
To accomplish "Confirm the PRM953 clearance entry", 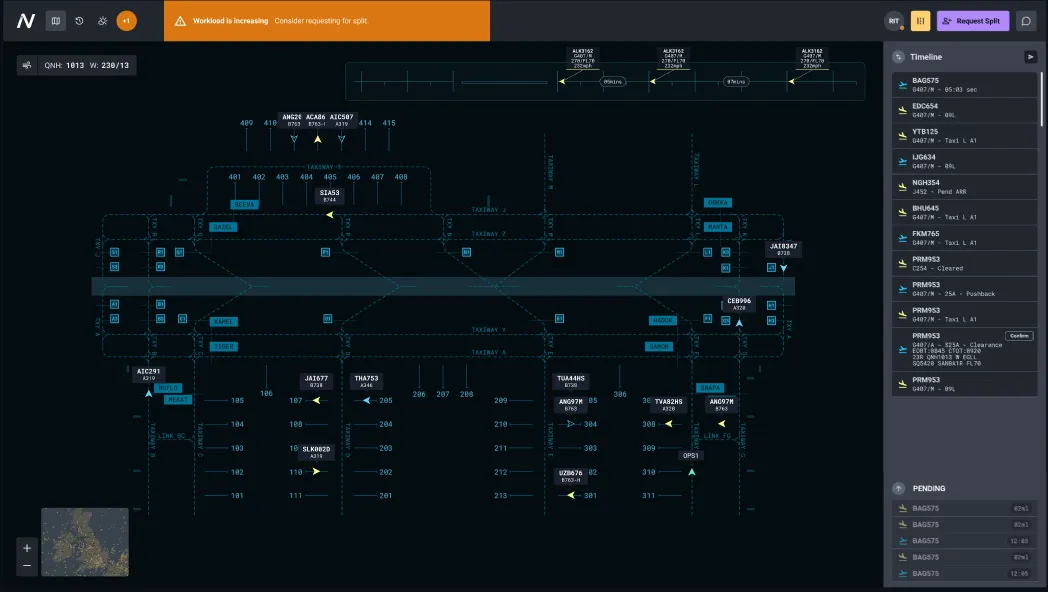I will [1018, 336].
